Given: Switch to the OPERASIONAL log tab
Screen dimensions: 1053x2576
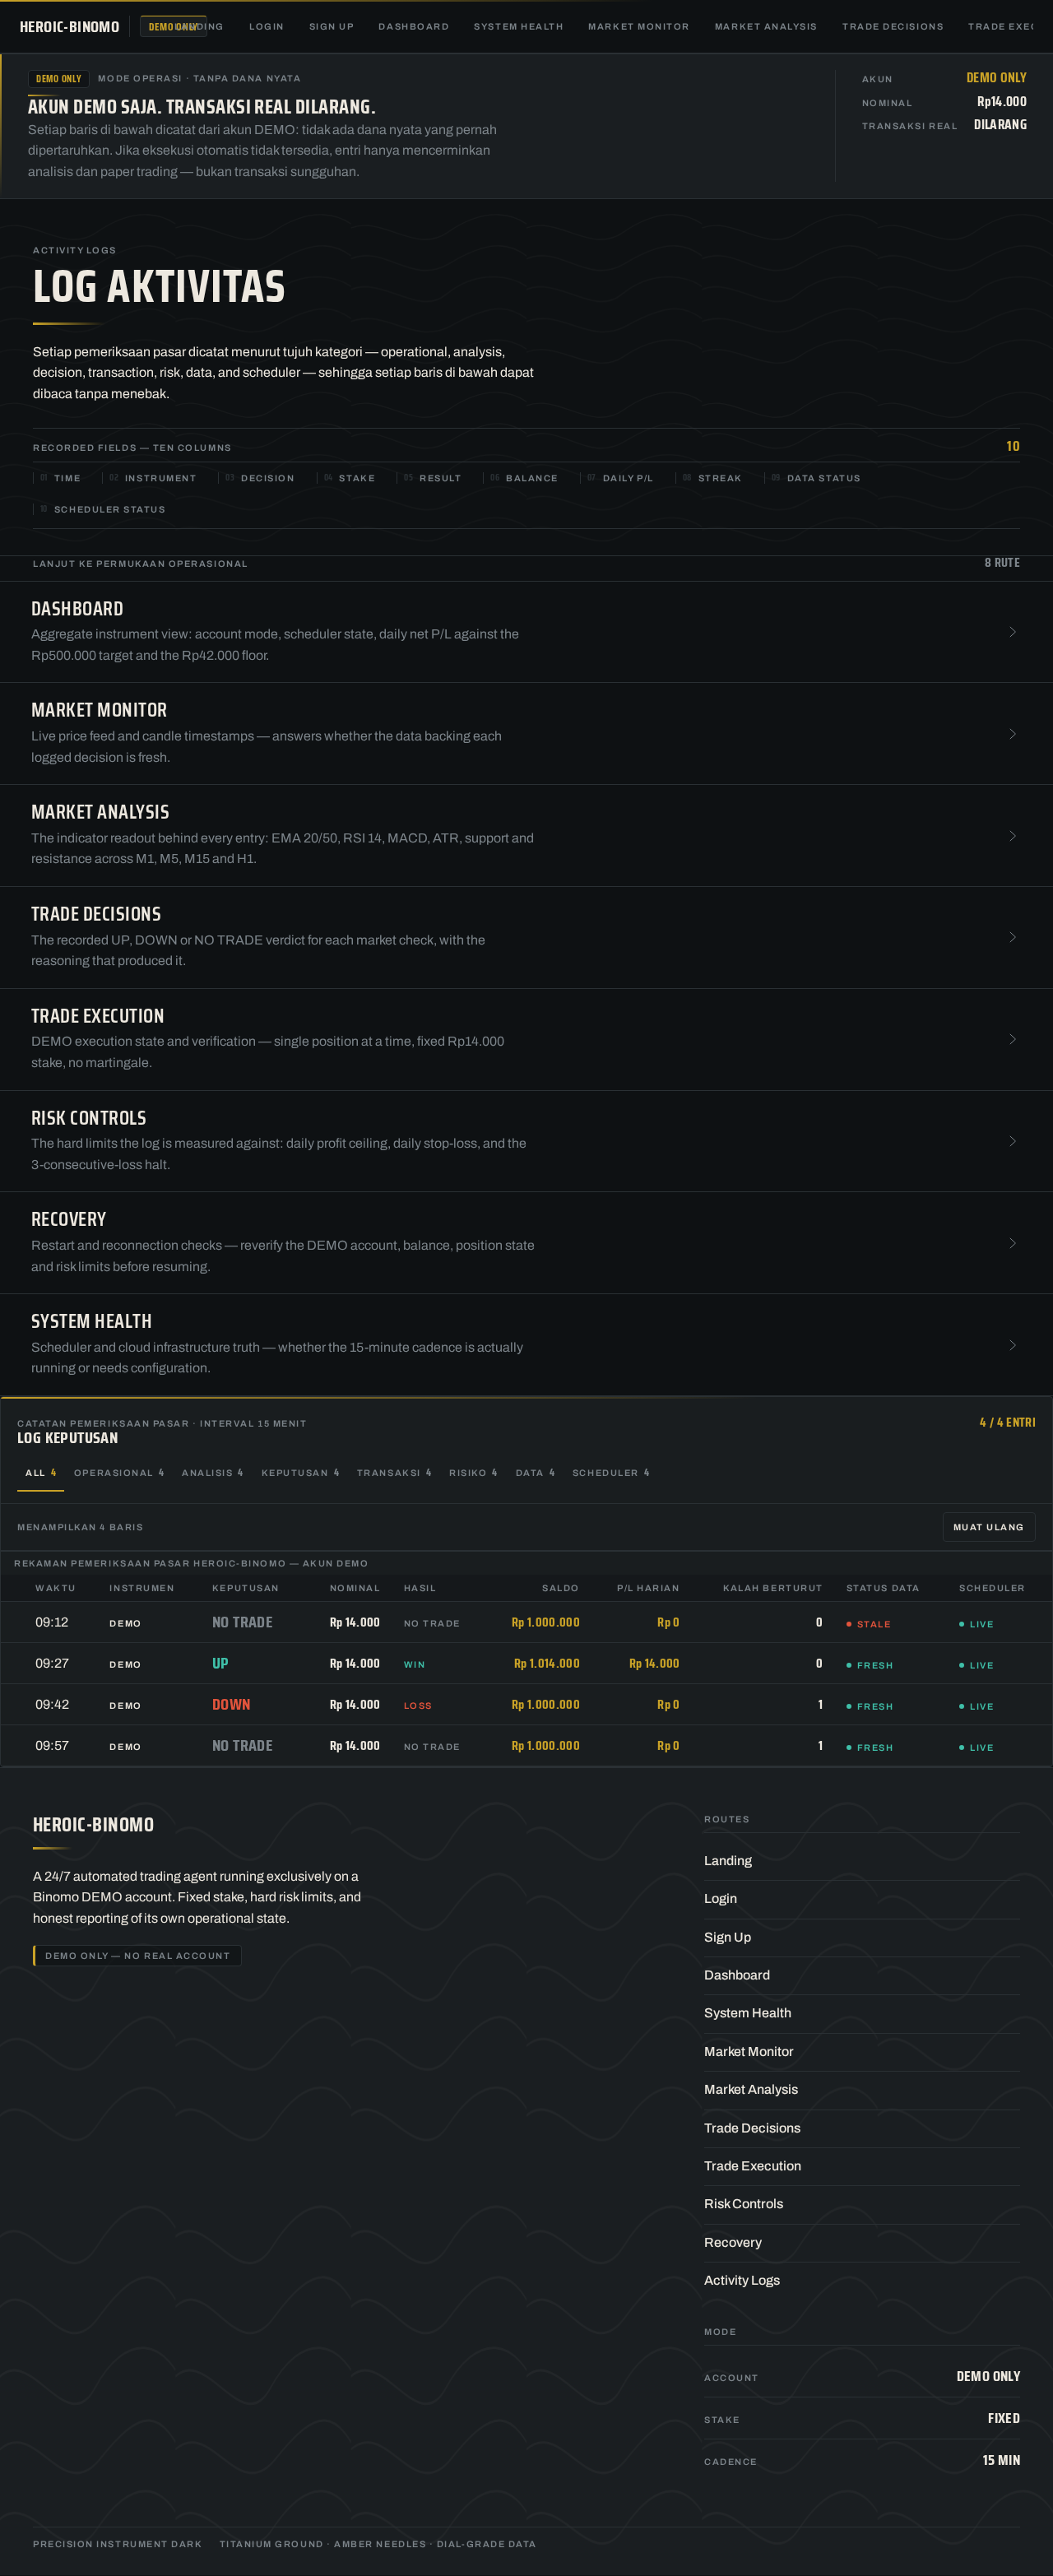Looking at the screenshot, I should 119,1473.
